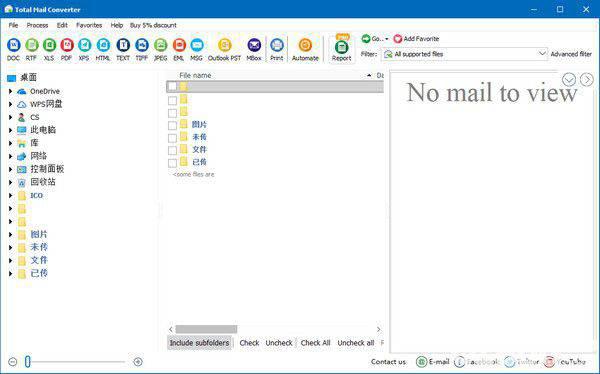Open the Advanced filter link
Screen dimensions: 600x374
coord(571,54)
